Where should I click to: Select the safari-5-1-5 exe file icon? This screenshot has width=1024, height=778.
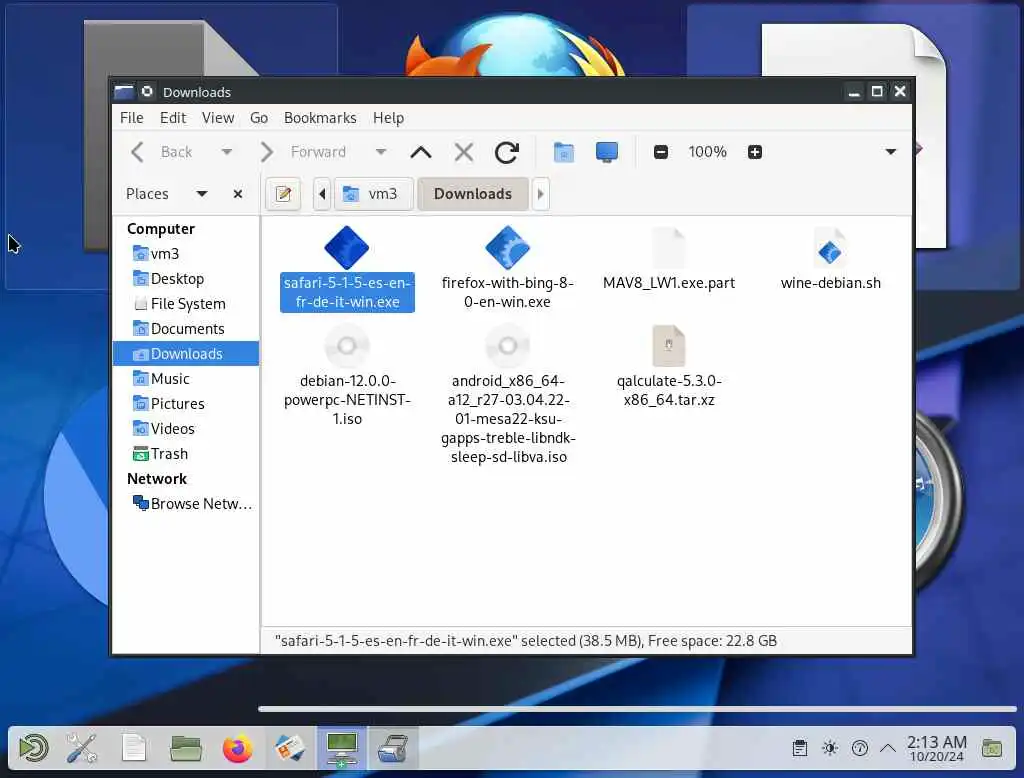[347, 248]
